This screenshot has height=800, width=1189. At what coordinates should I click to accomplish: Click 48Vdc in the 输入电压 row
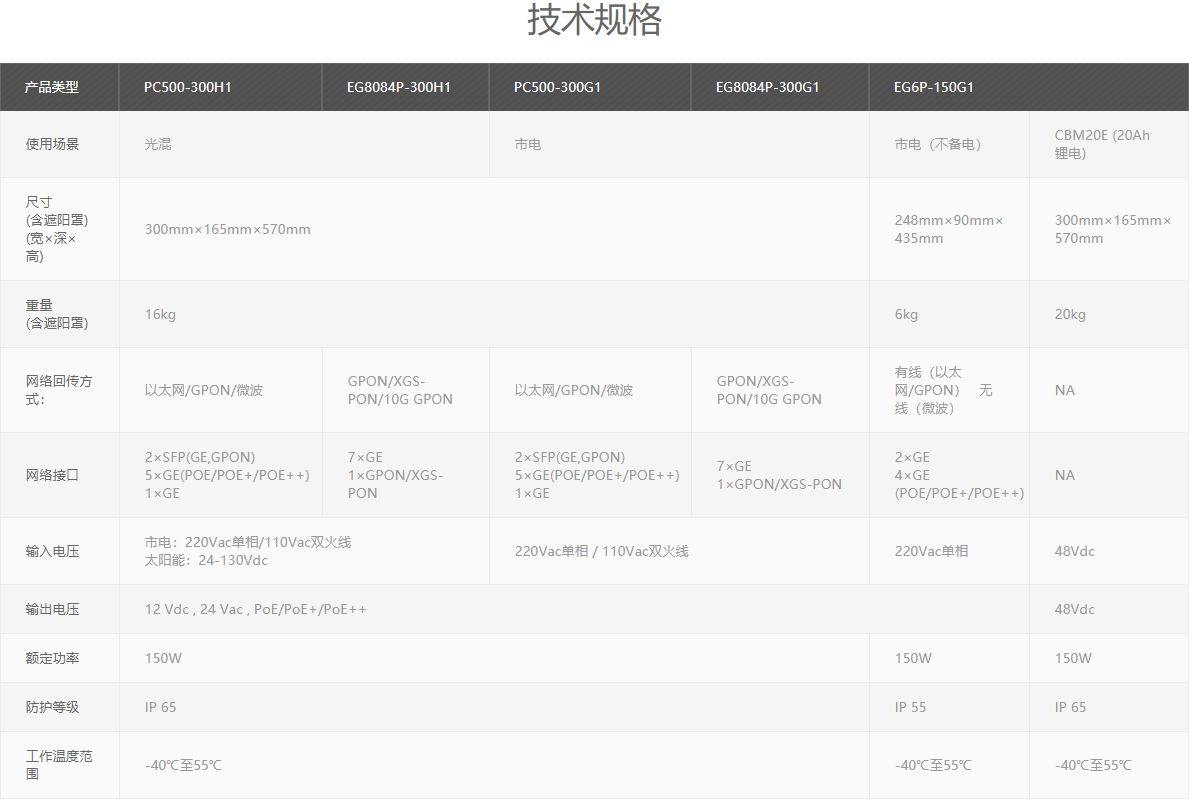tap(1109, 551)
